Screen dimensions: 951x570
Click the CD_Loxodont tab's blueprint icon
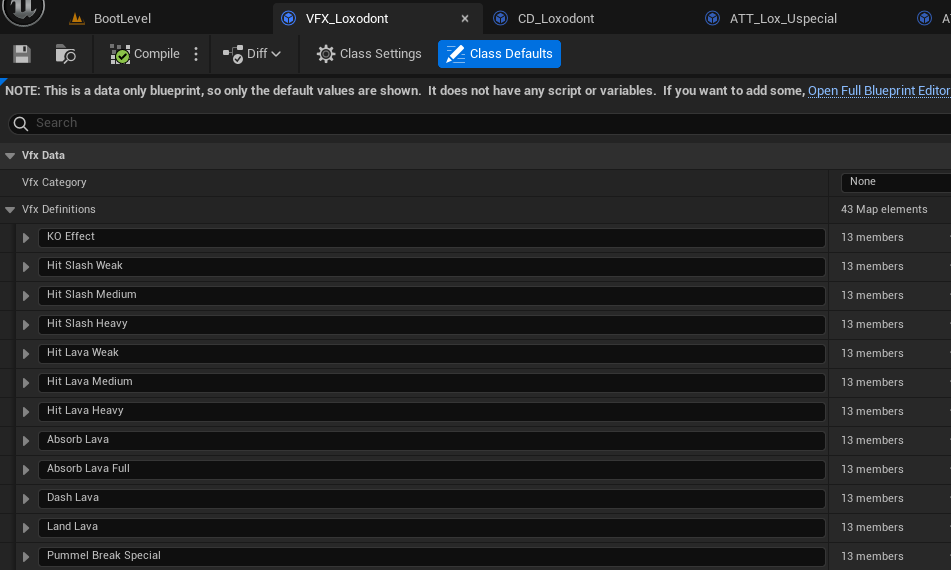500,18
